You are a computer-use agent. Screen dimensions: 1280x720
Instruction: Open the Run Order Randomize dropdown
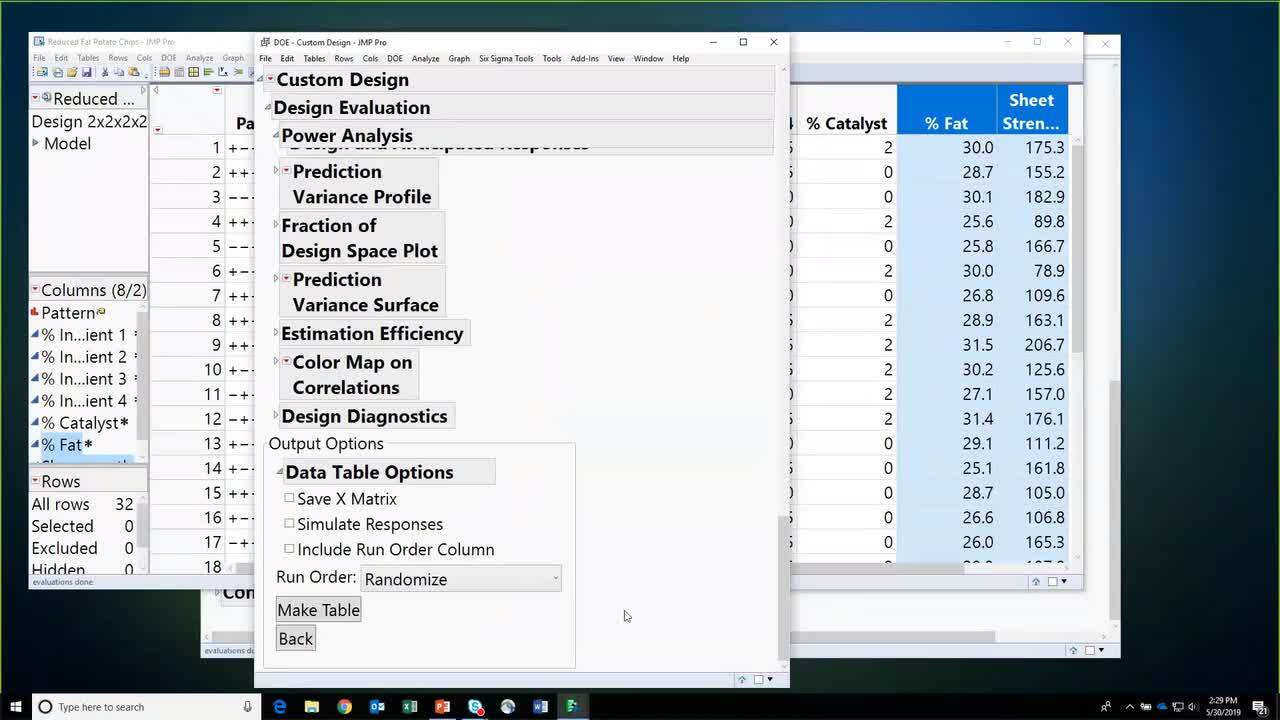[461, 579]
